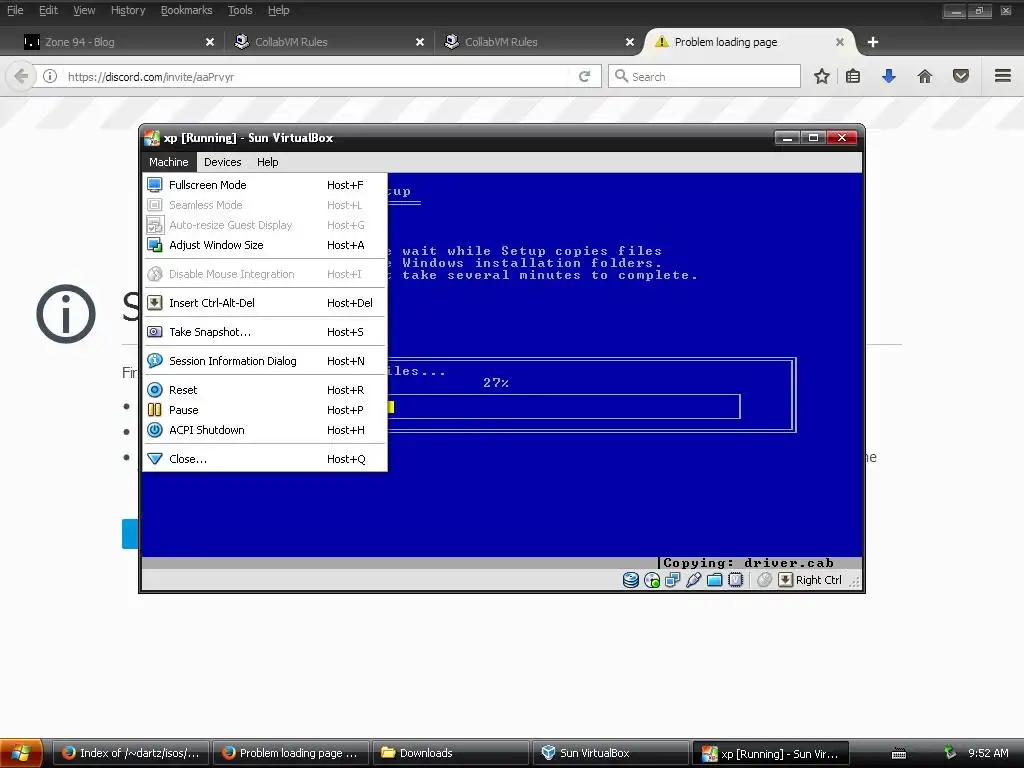
Task: Click the Reset circular icon
Action: click(155, 390)
